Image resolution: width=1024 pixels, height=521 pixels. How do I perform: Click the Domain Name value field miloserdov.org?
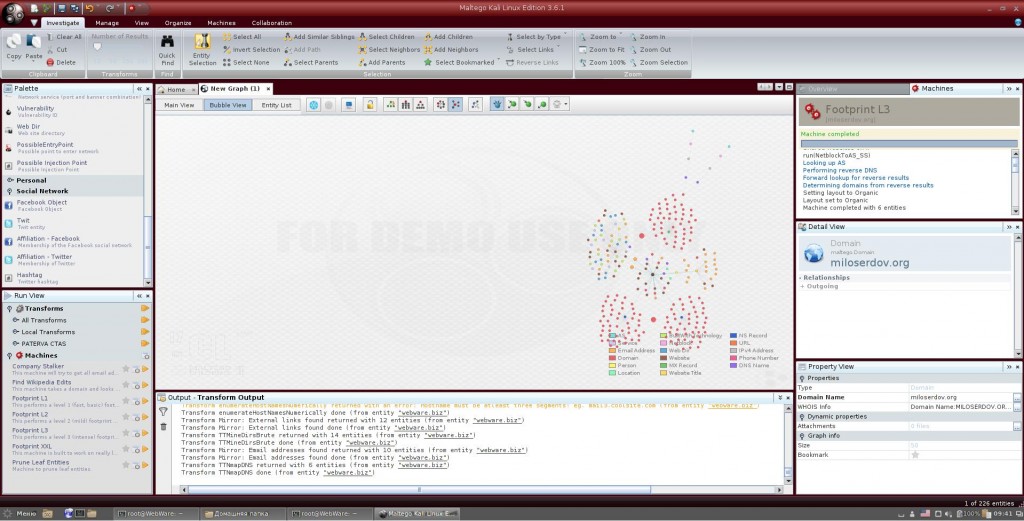point(960,397)
